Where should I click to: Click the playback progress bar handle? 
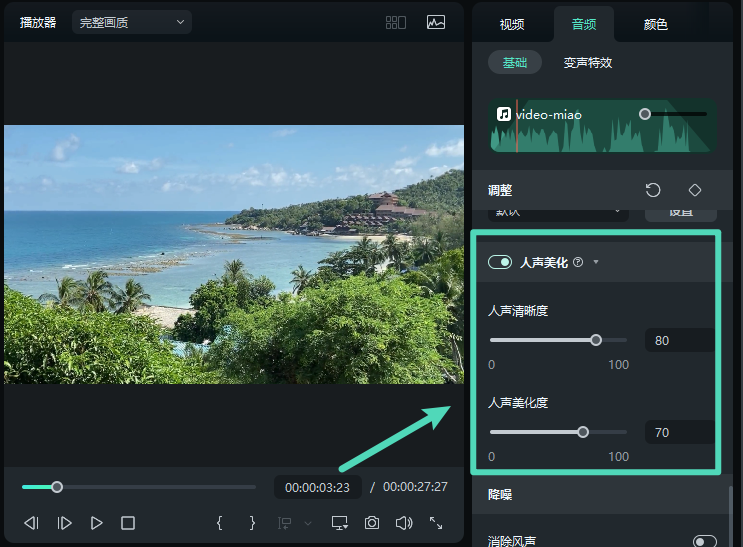pos(57,487)
